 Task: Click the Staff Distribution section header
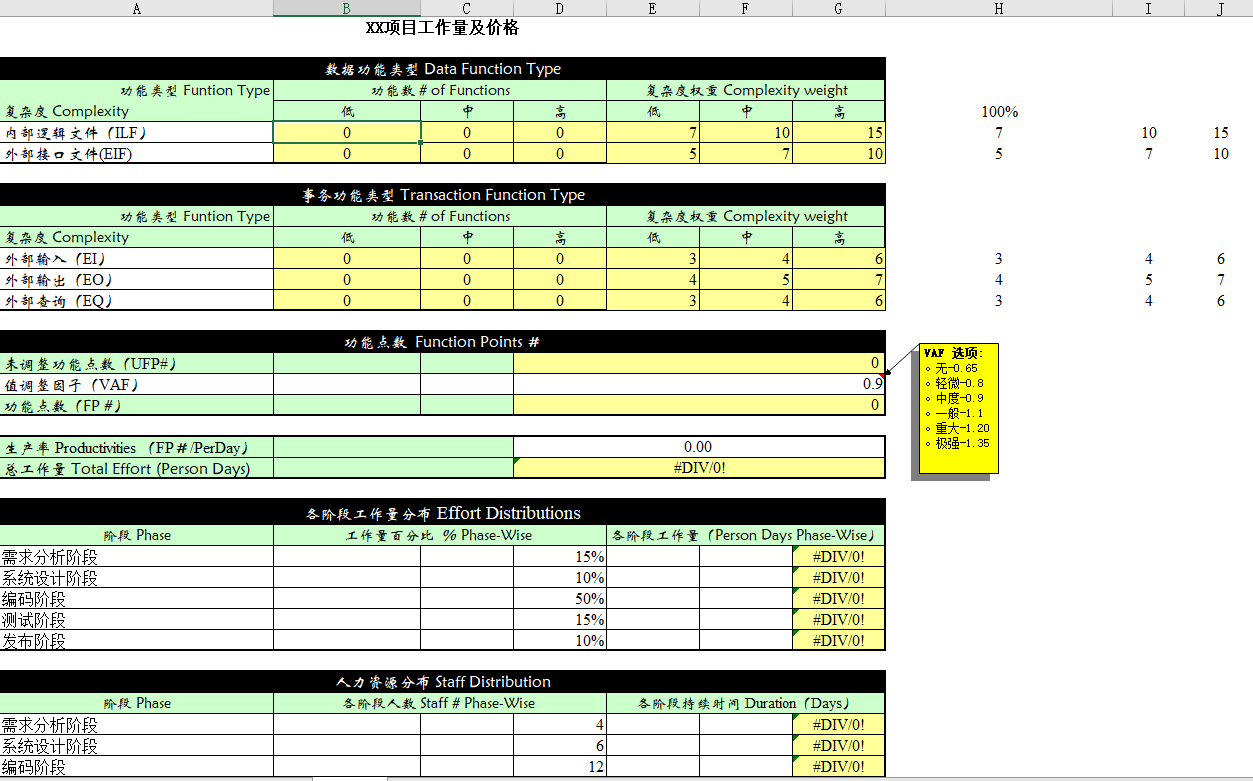click(x=442, y=682)
